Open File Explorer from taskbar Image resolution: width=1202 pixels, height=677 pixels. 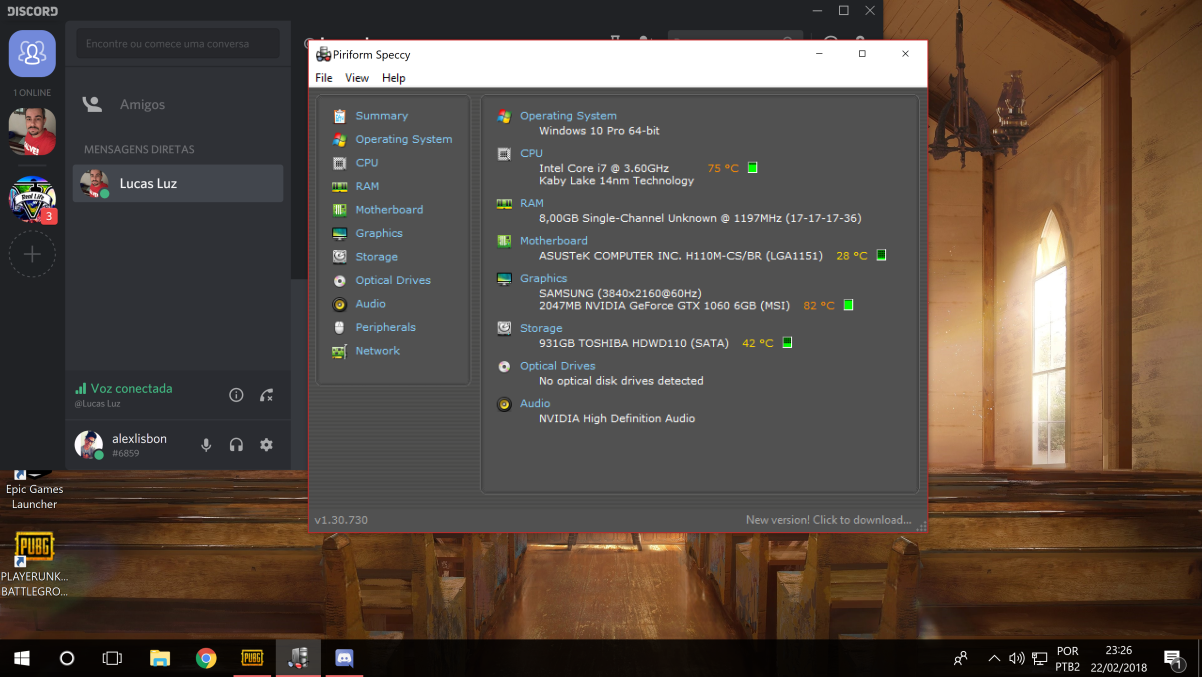click(x=160, y=658)
